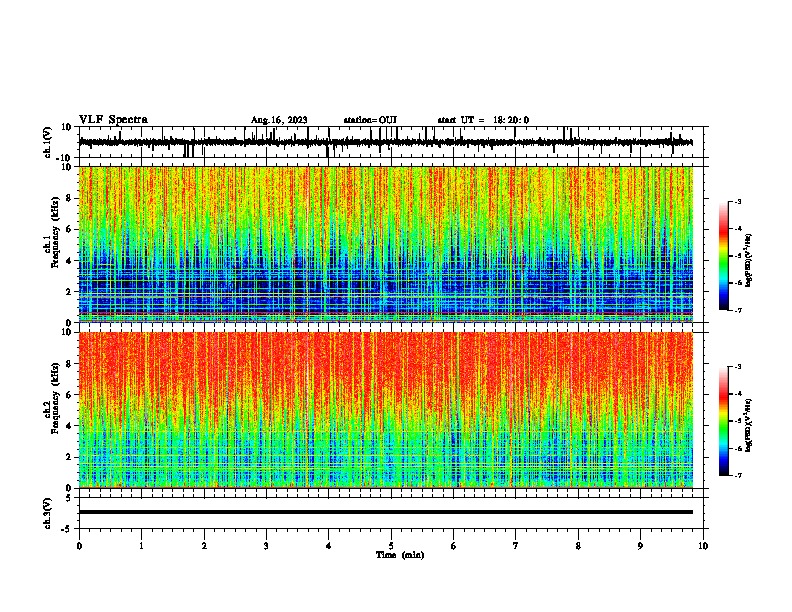Click the ch.2 "Frequency (kHz)" axis label

[x=55, y=398]
